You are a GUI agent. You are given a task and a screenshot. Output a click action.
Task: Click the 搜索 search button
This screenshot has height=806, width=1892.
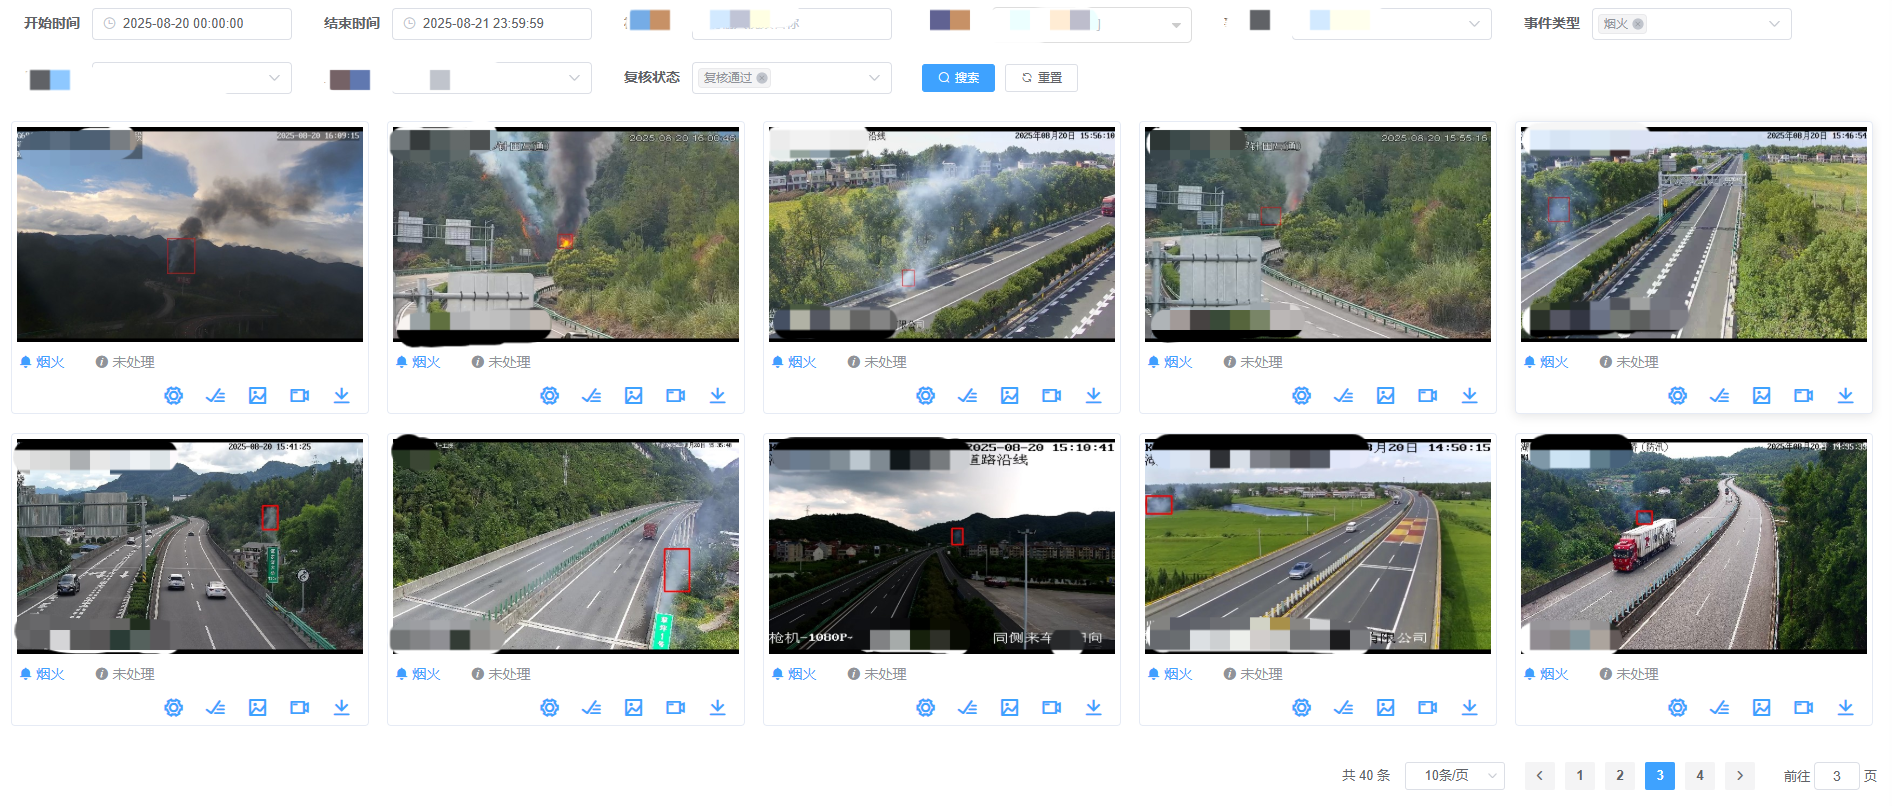click(958, 78)
